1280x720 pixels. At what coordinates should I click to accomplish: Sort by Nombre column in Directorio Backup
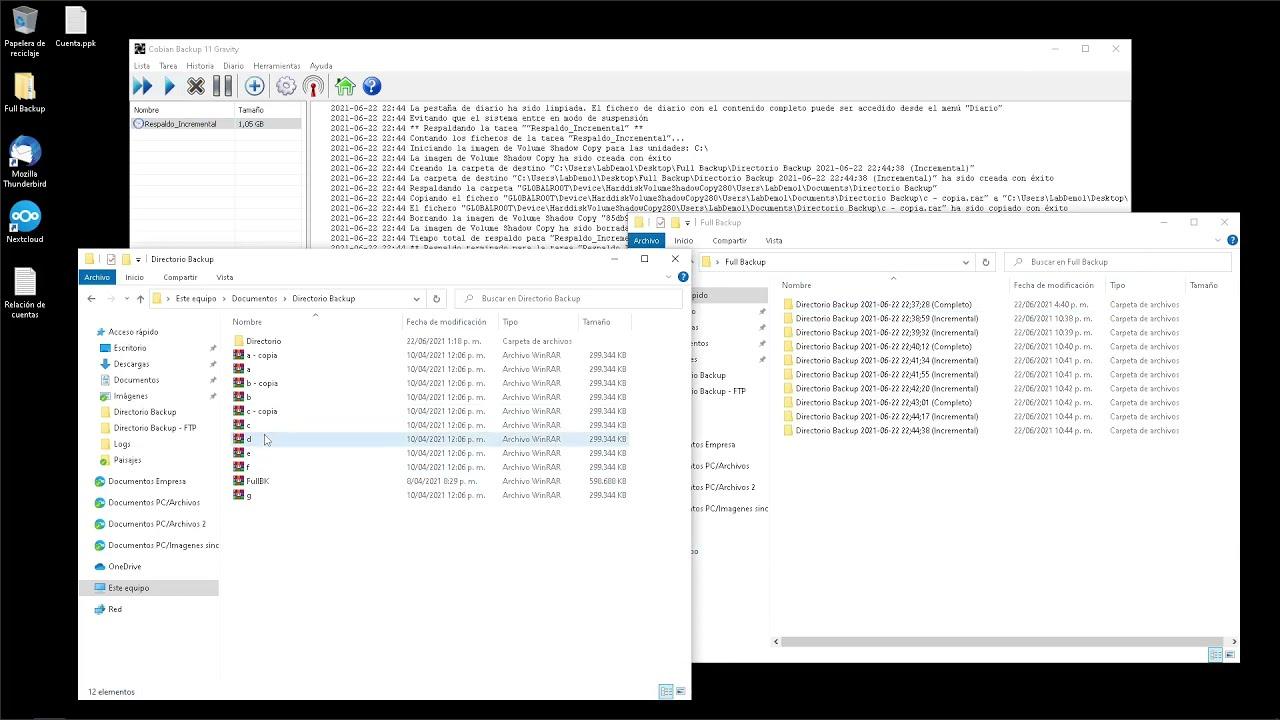(314, 322)
